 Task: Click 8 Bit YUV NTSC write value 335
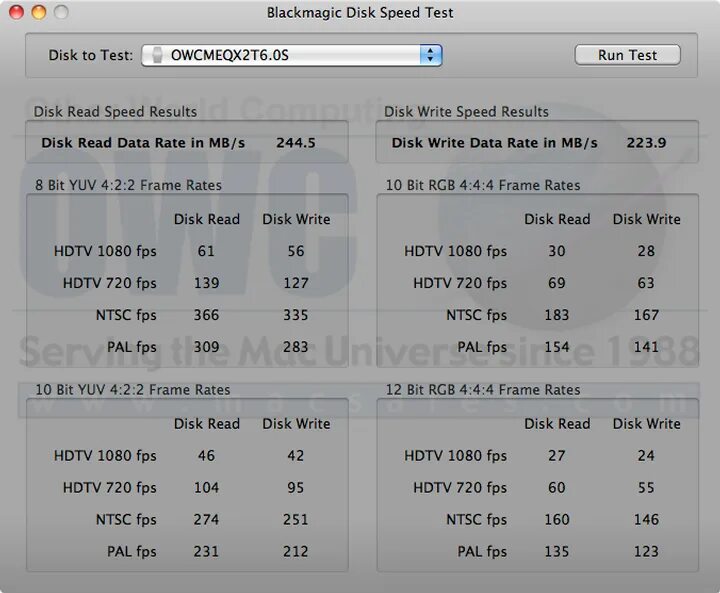tap(296, 315)
